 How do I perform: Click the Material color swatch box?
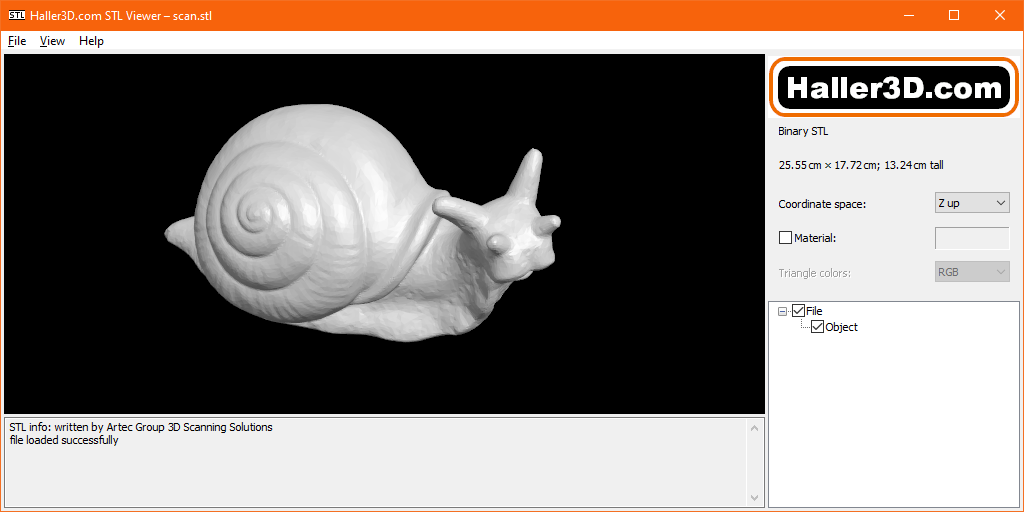pyautogui.click(x=972, y=238)
